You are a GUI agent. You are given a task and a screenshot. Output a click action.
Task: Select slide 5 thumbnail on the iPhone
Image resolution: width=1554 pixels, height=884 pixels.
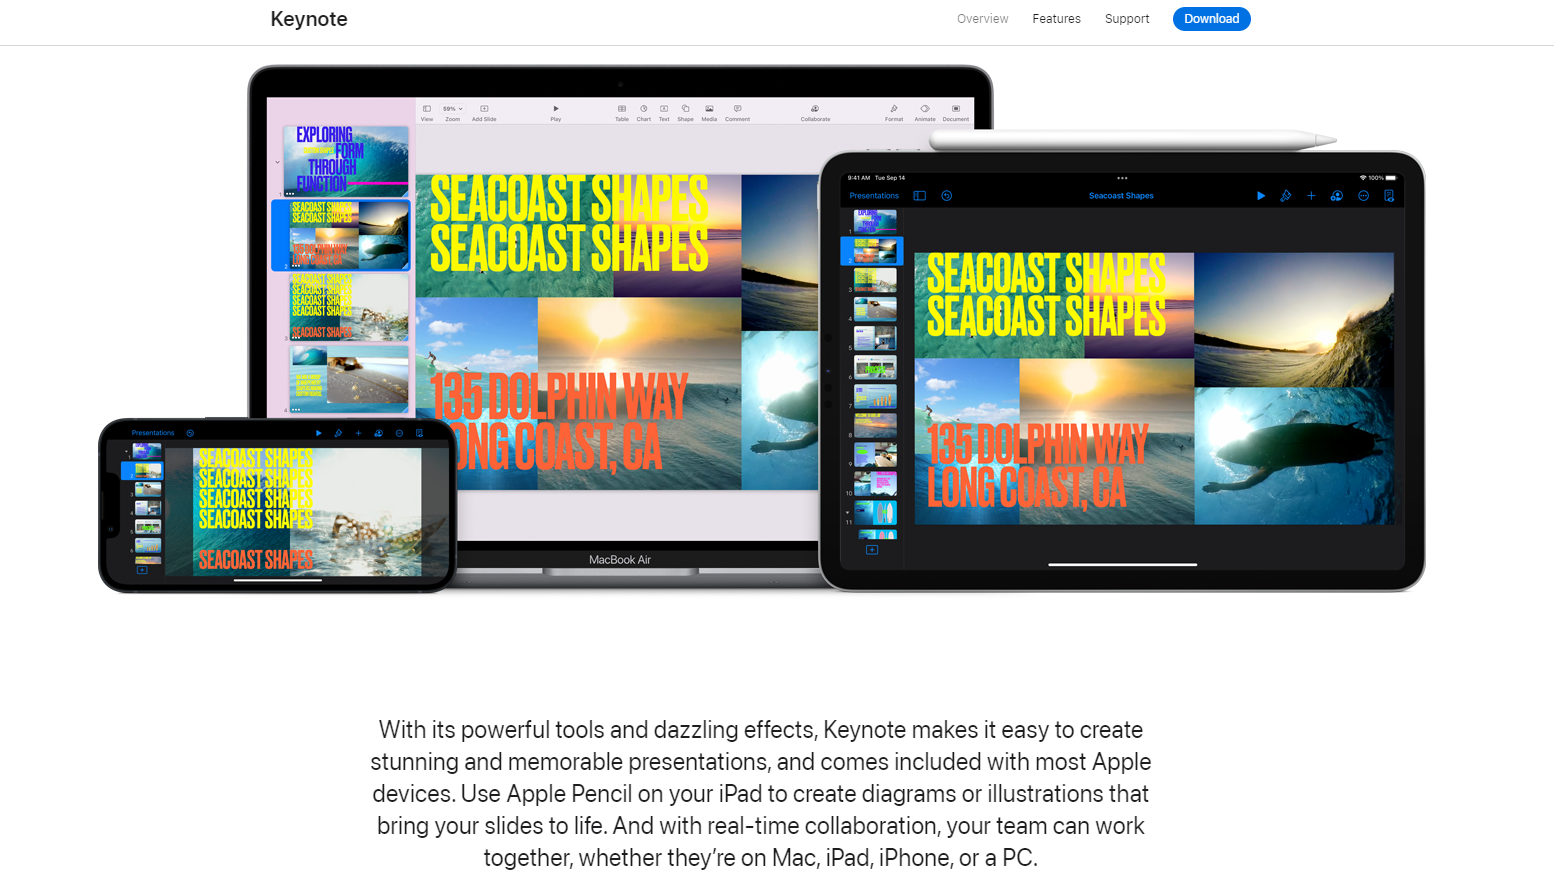point(148,527)
